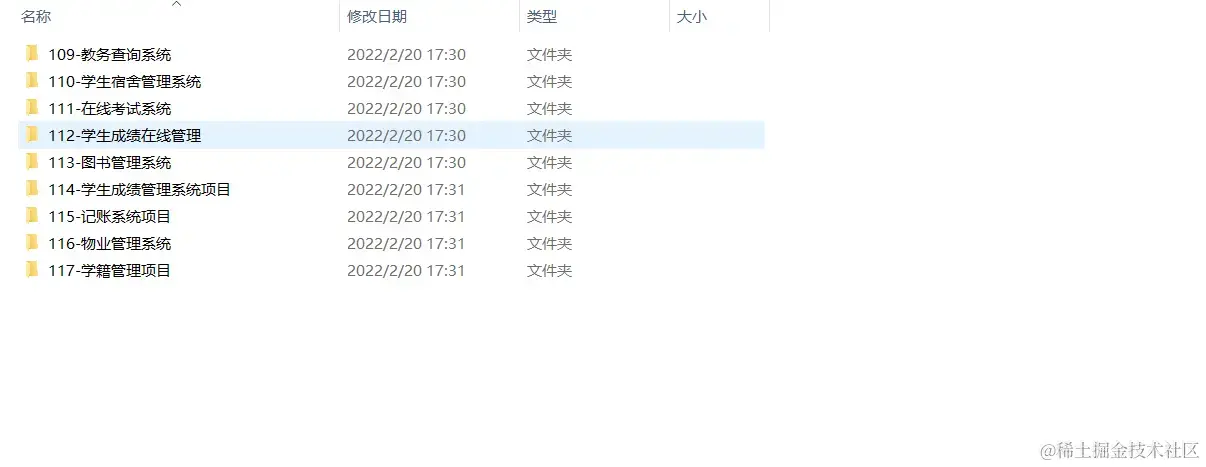1206x467 pixels.
Task: Select the 111-在线考试系统 folder icon
Action: 32,108
